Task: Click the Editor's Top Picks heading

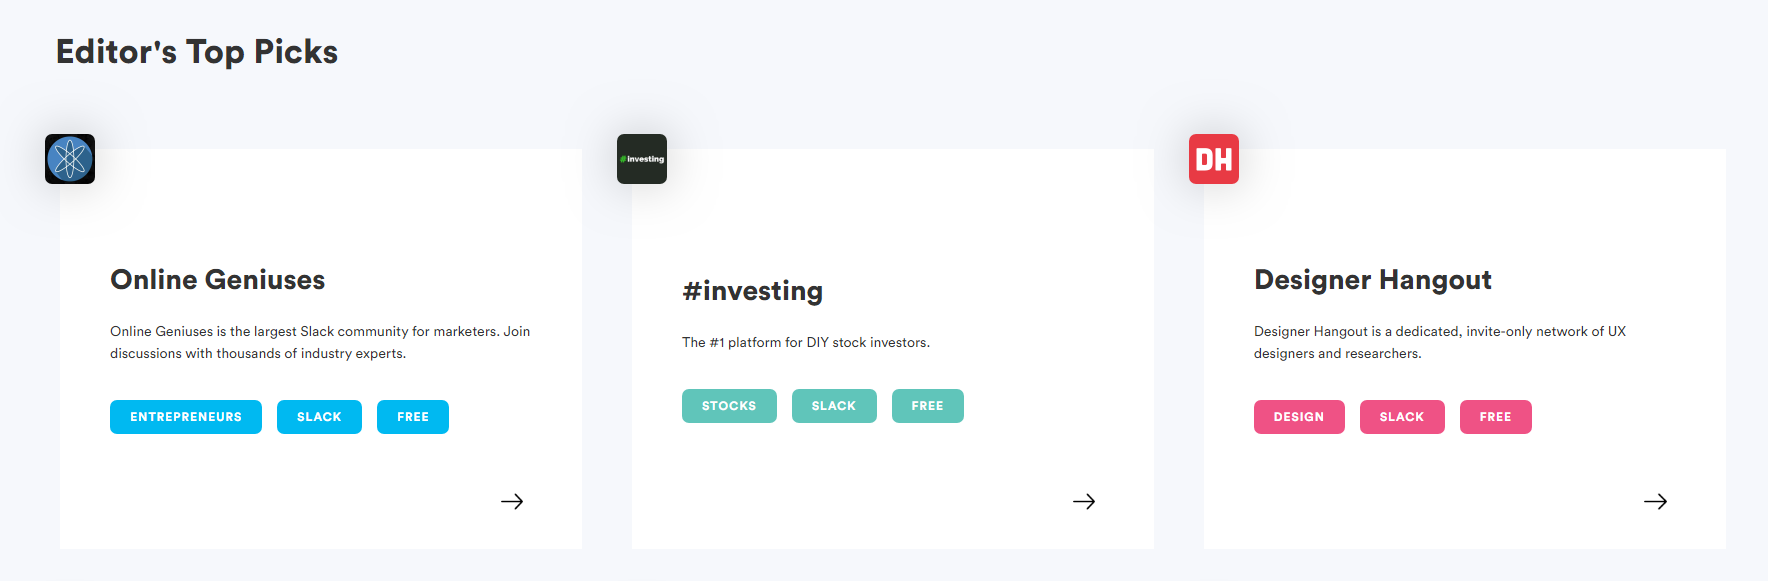Action: click(x=197, y=52)
